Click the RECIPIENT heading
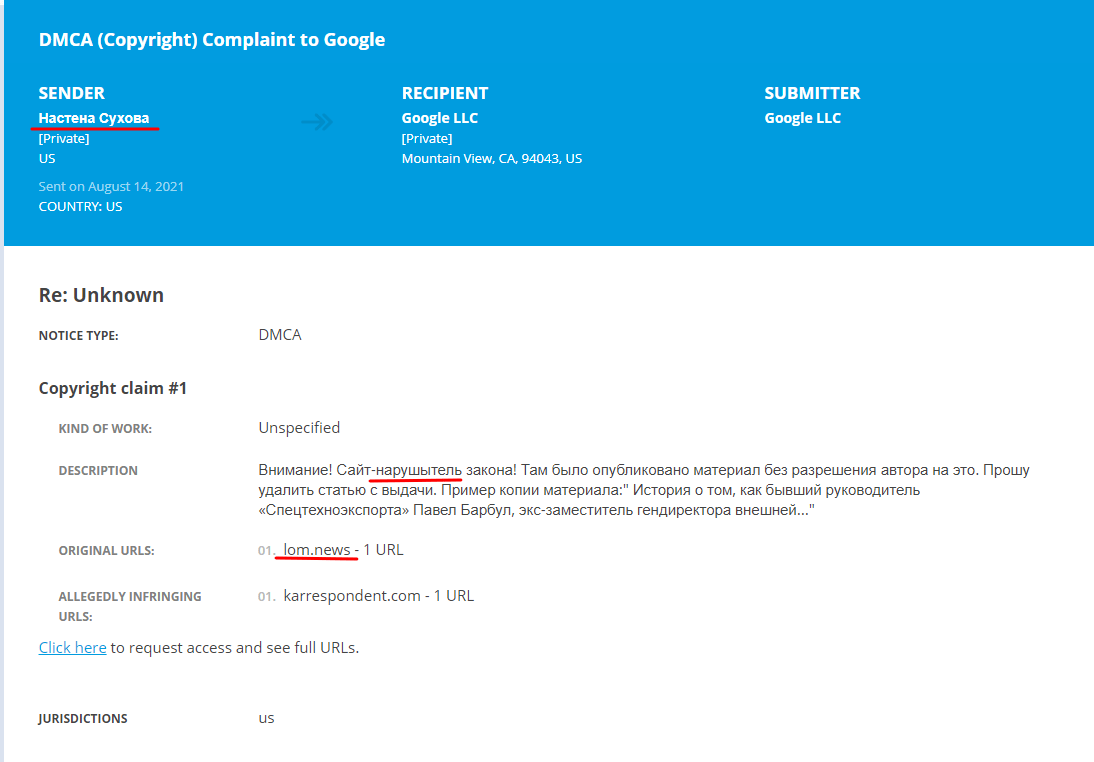 pos(445,94)
